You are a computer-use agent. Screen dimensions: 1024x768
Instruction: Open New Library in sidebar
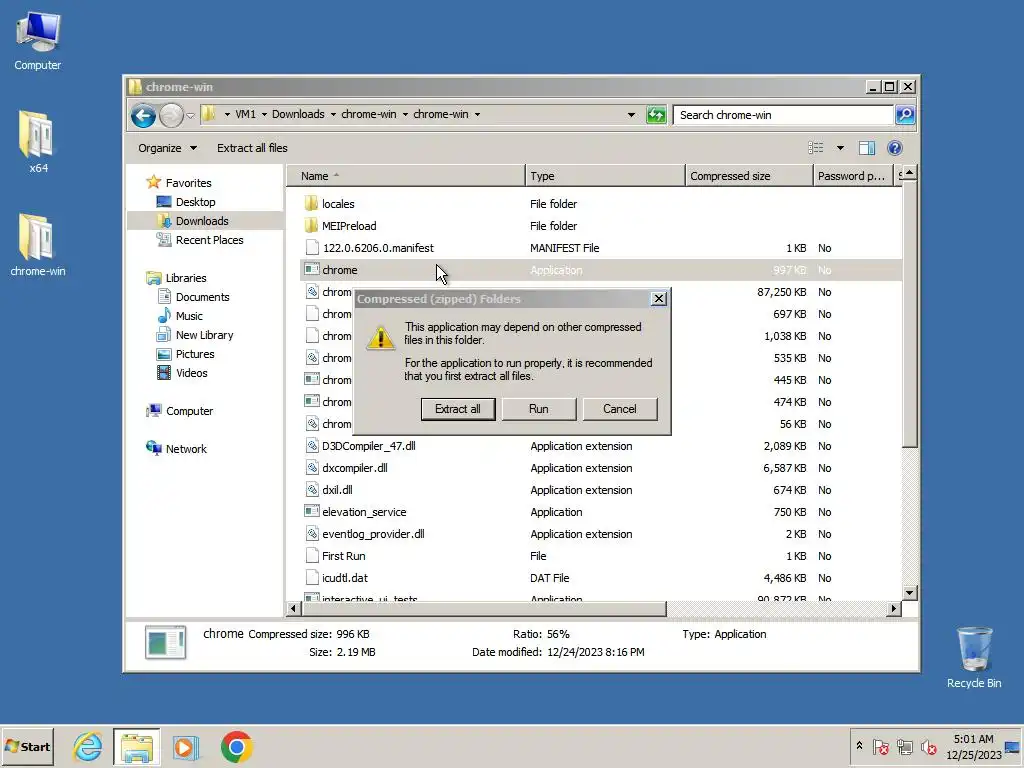click(x=204, y=335)
